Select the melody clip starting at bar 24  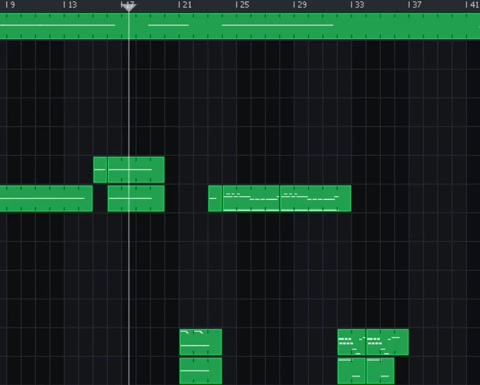(251, 199)
